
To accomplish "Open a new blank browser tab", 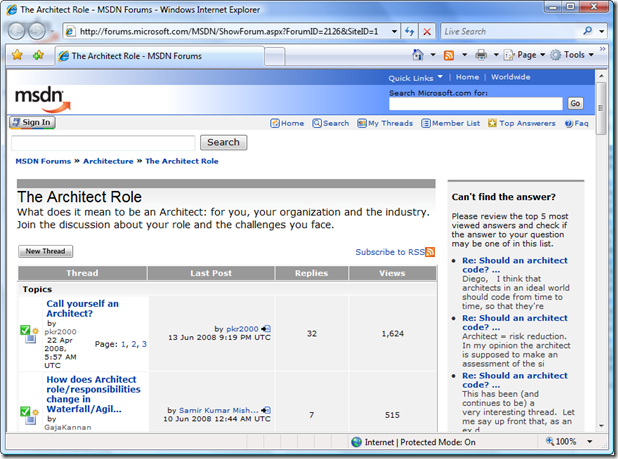I will pyautogui.click(x=274, y=56).
